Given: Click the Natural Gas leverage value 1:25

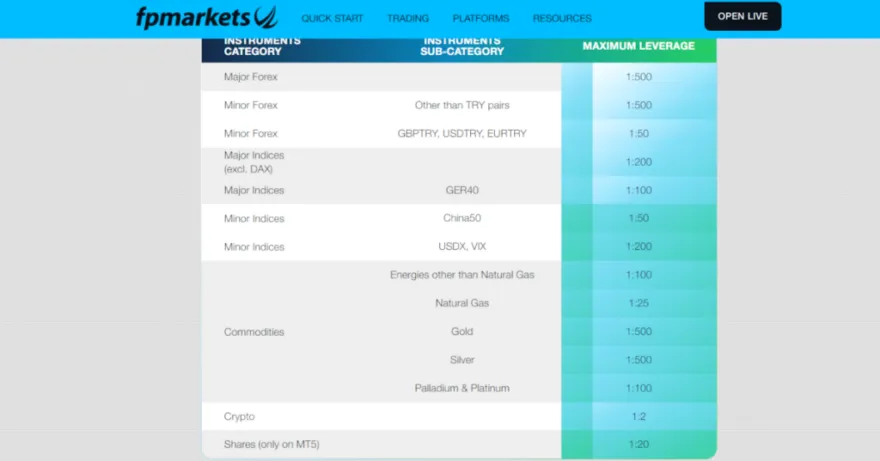Looking at the screenshot, I should 638,303.
